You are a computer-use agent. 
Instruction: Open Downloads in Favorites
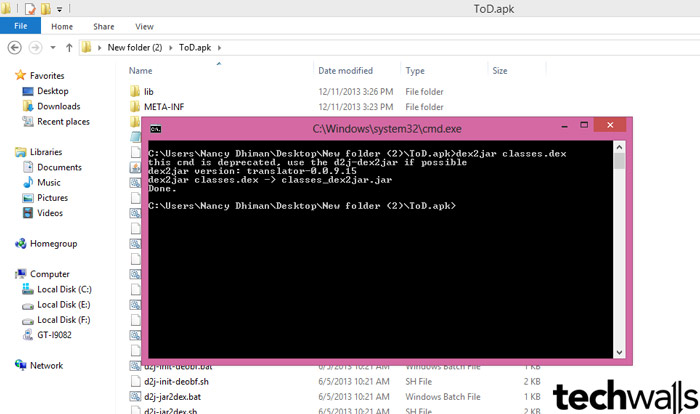tap(58, 106)
